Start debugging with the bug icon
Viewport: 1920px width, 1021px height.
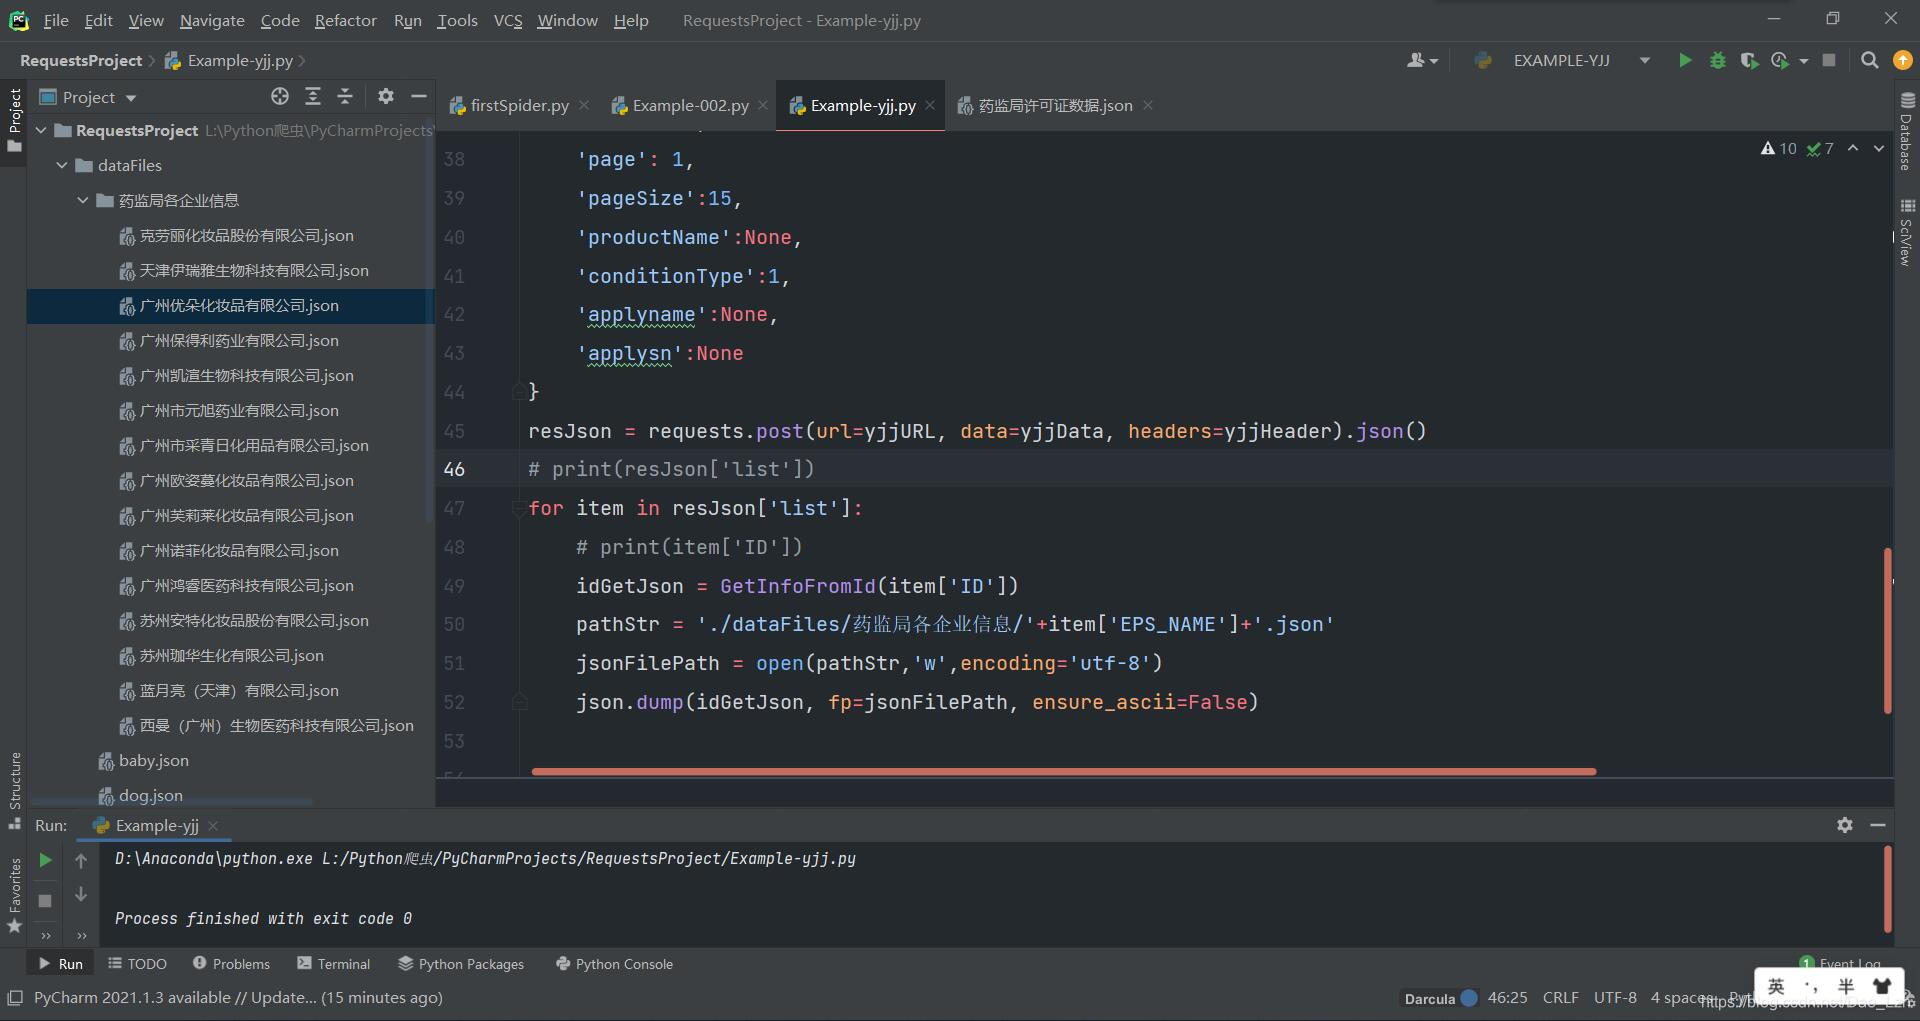(1717, 61)
